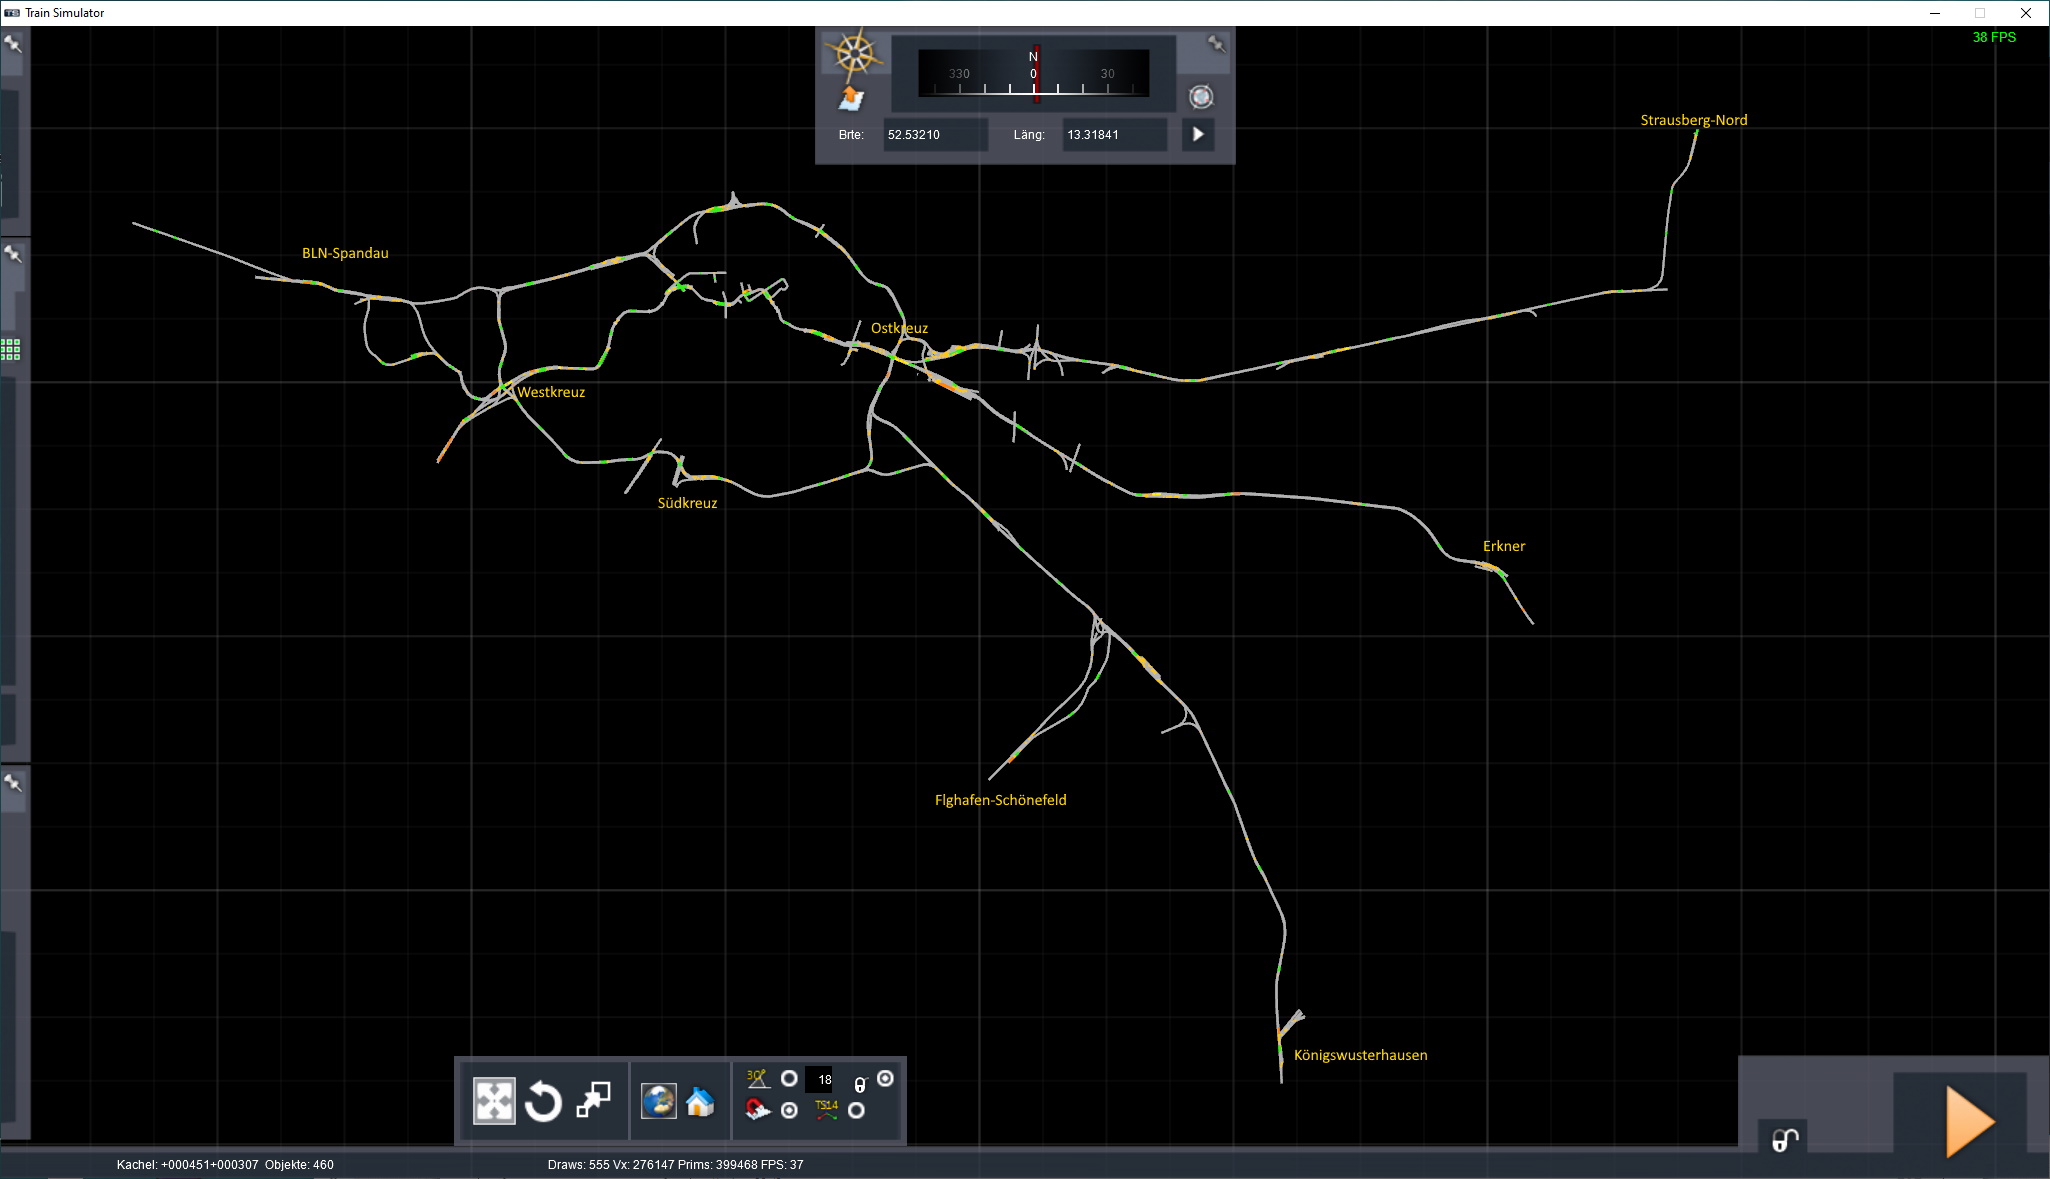Click the green grid icon on left edge
The image size is (2050, 1179).
[x=11, y=349]
